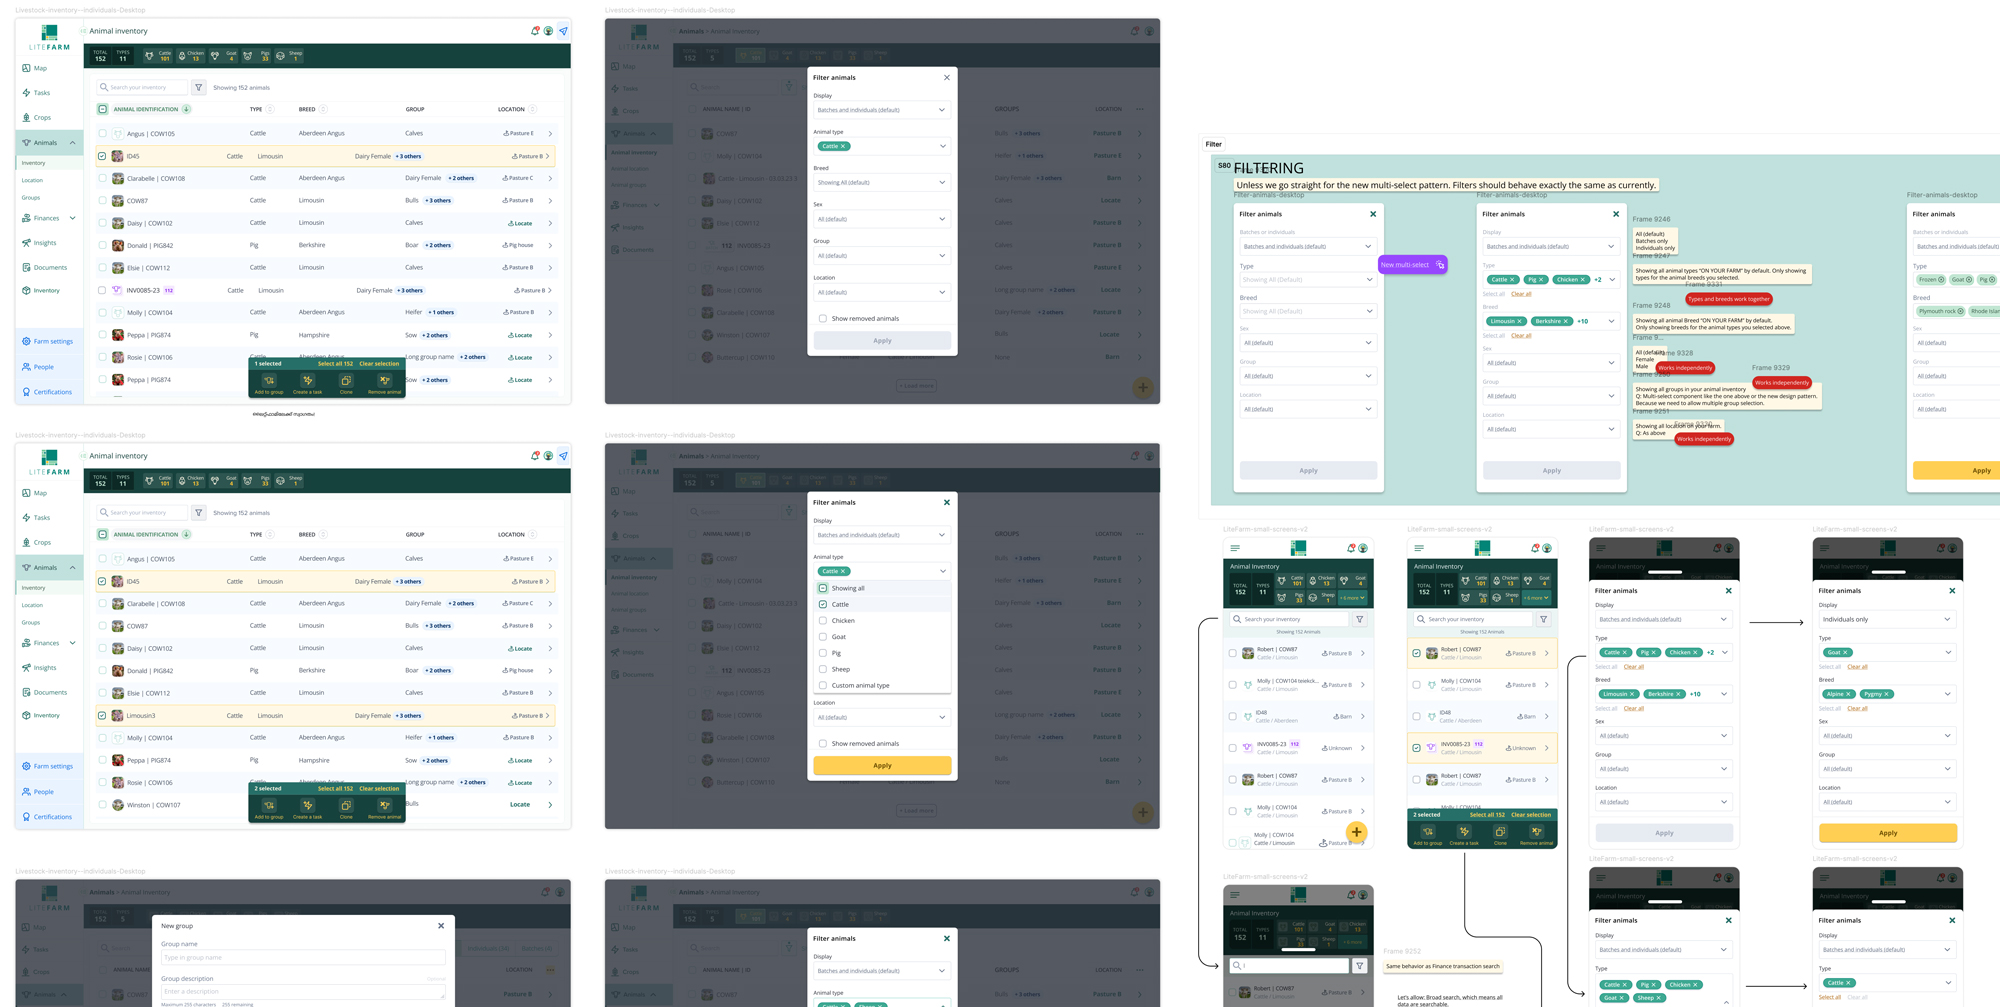Check Goat in the open animal type list
The width and height of the screenshot is (2000, 1007).
tap(823, 636)
